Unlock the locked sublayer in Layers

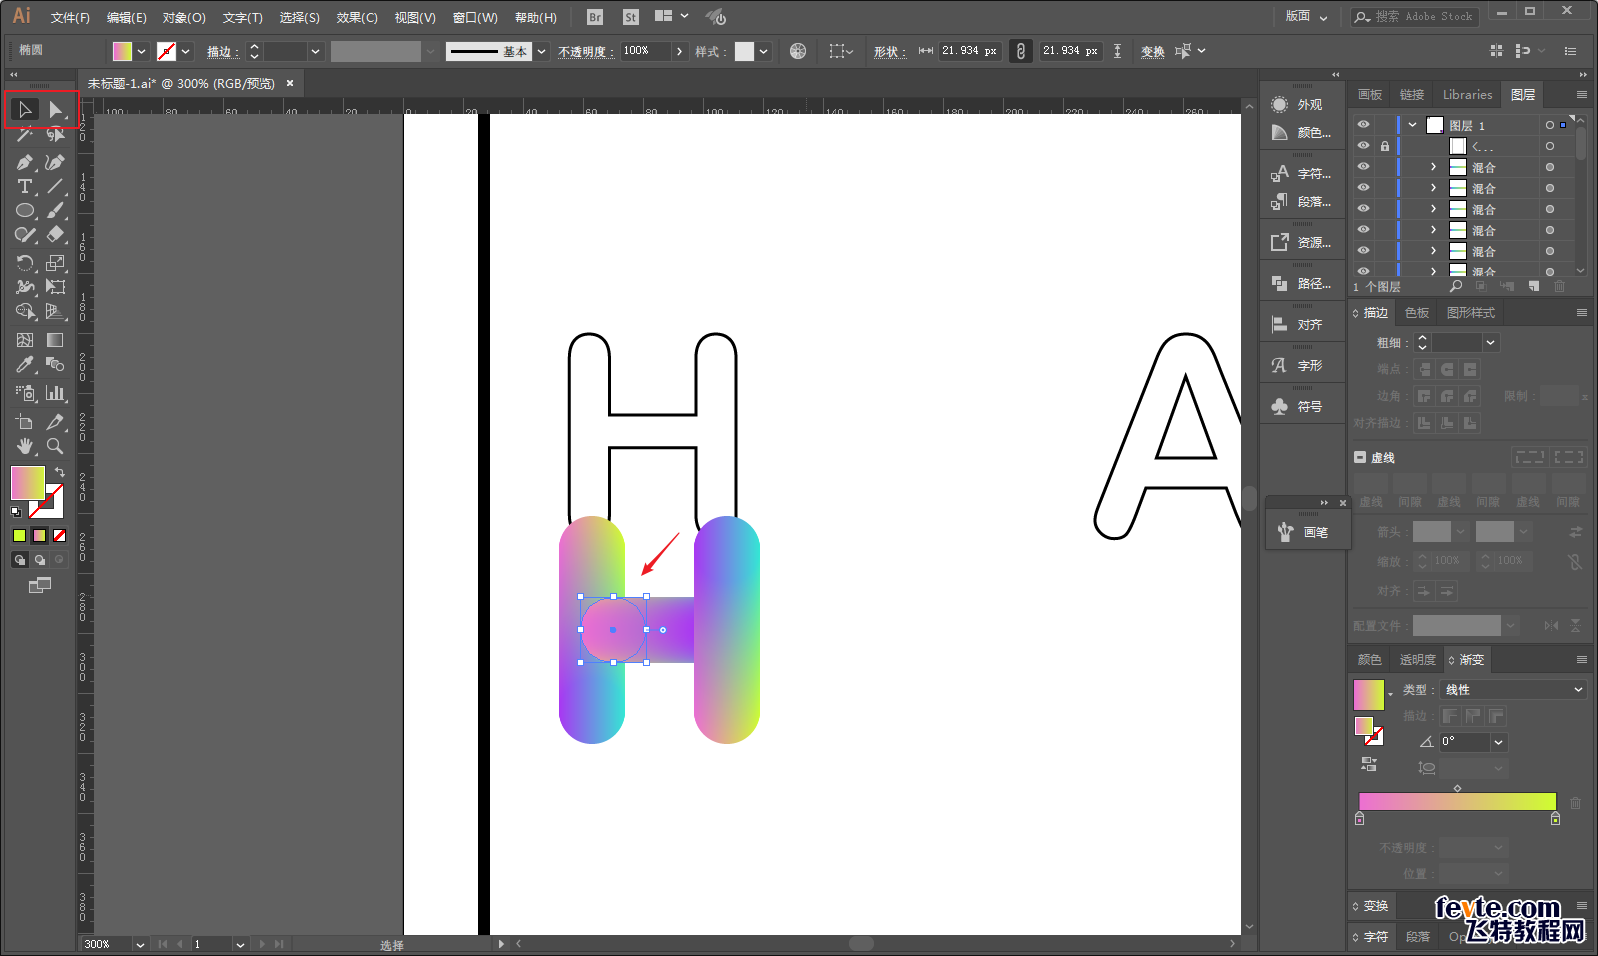(1385, 146)
